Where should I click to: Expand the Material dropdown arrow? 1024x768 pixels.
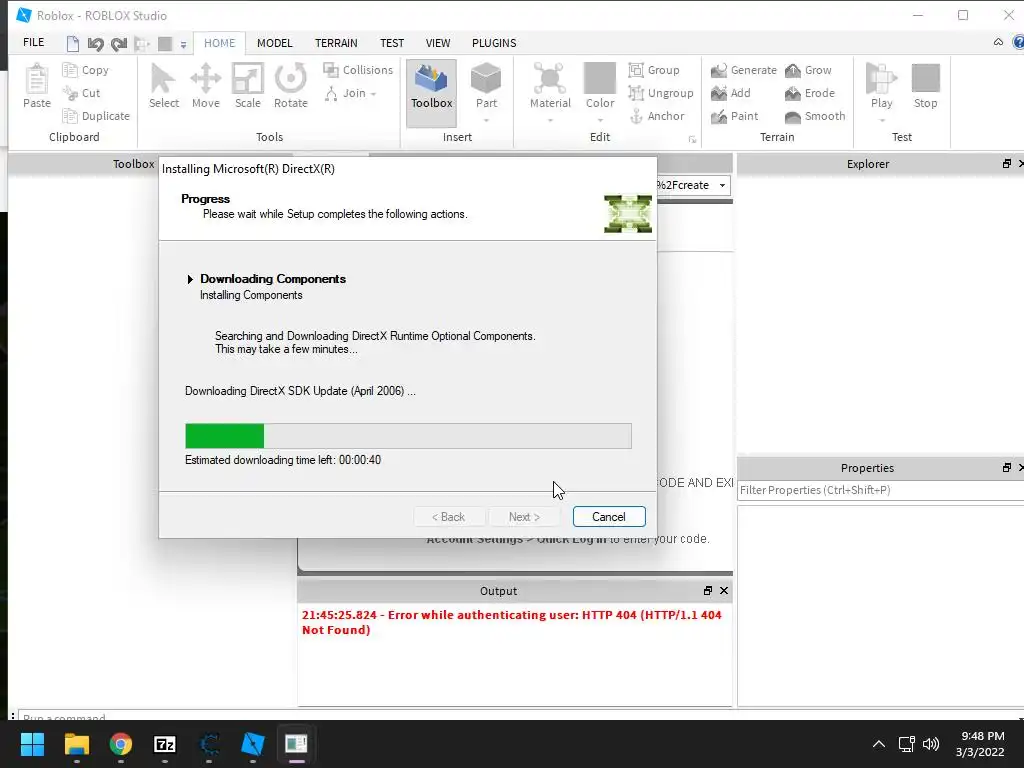550,120
